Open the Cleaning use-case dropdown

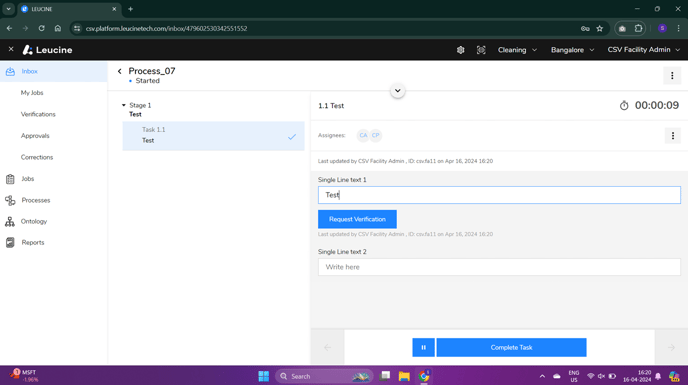[x=517, y=50]
